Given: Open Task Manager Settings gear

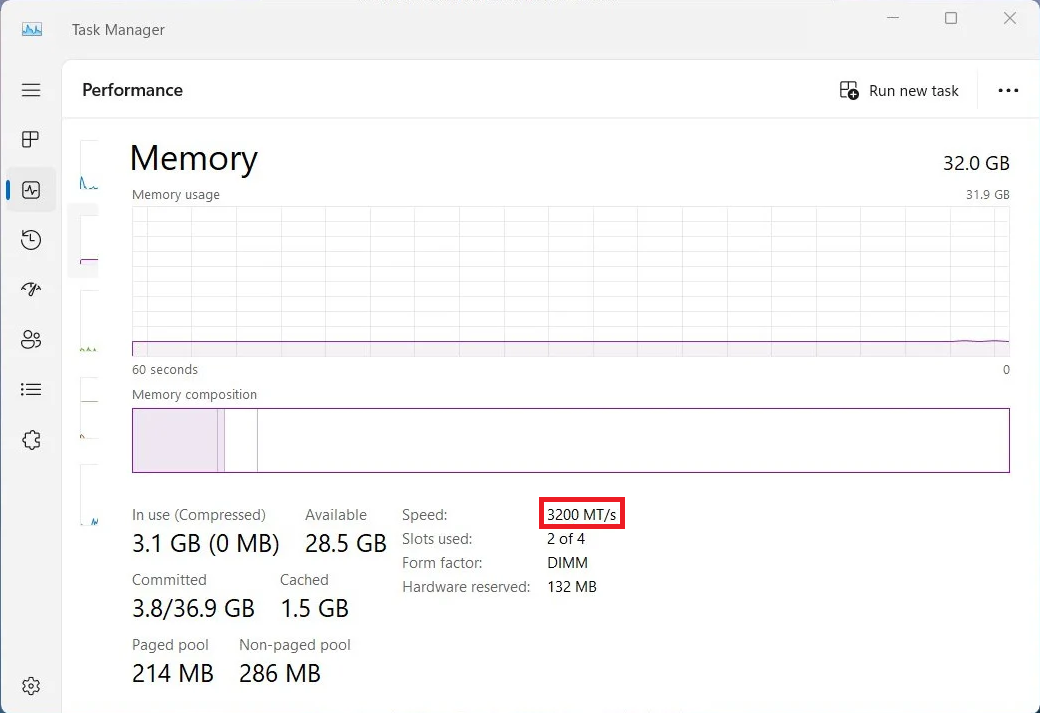Looking at the screenshot, I should coord(31,686).
